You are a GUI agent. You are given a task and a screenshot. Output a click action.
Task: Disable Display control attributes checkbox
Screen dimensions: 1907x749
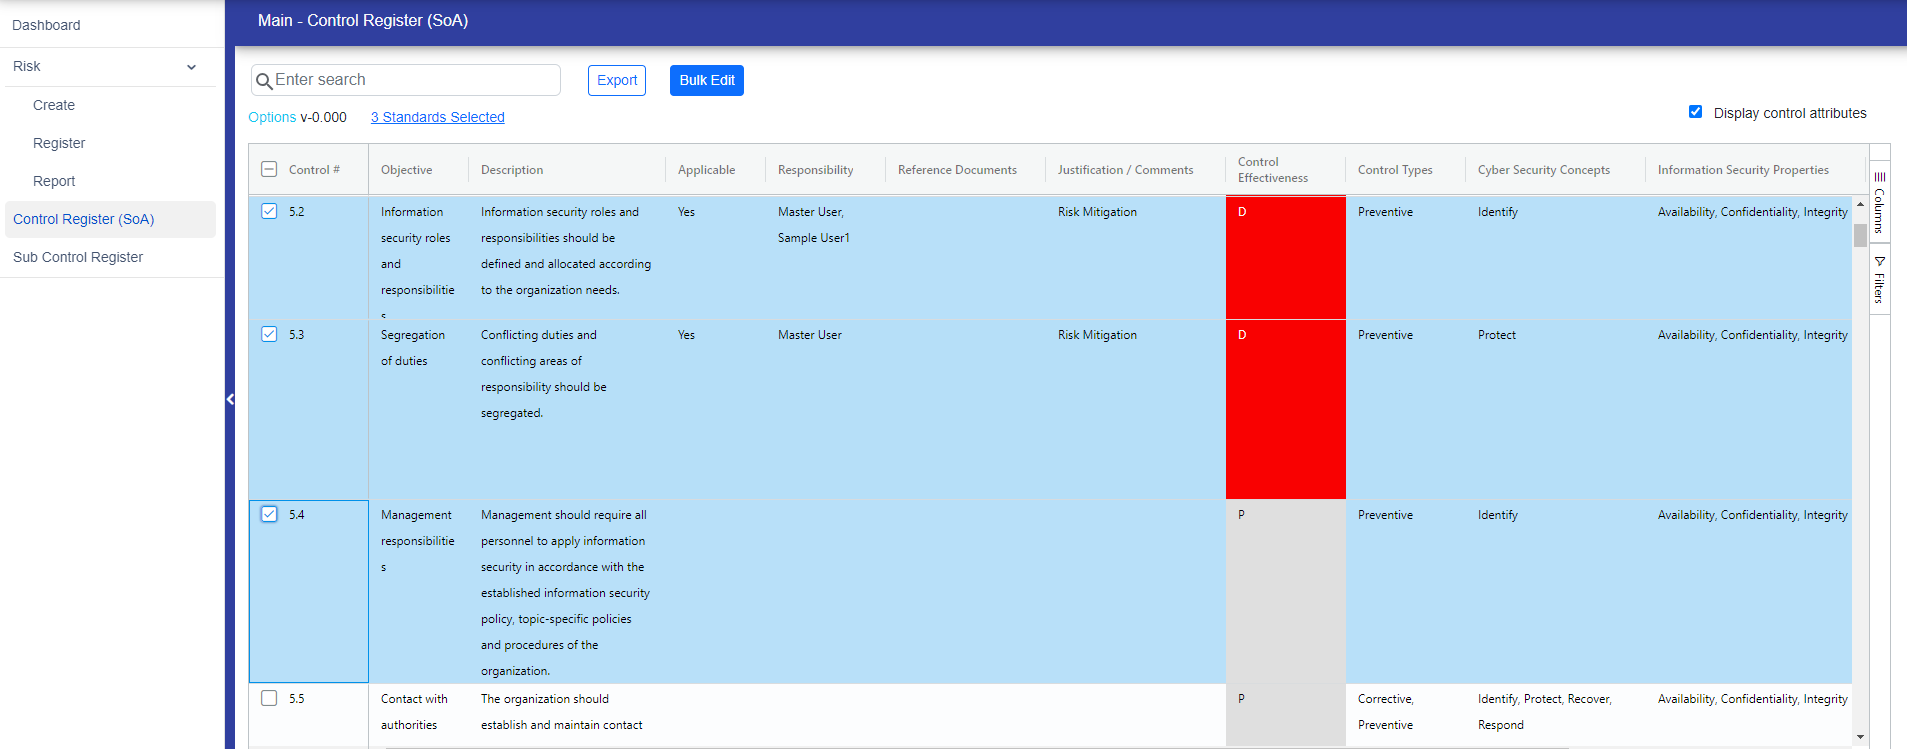1695,112
